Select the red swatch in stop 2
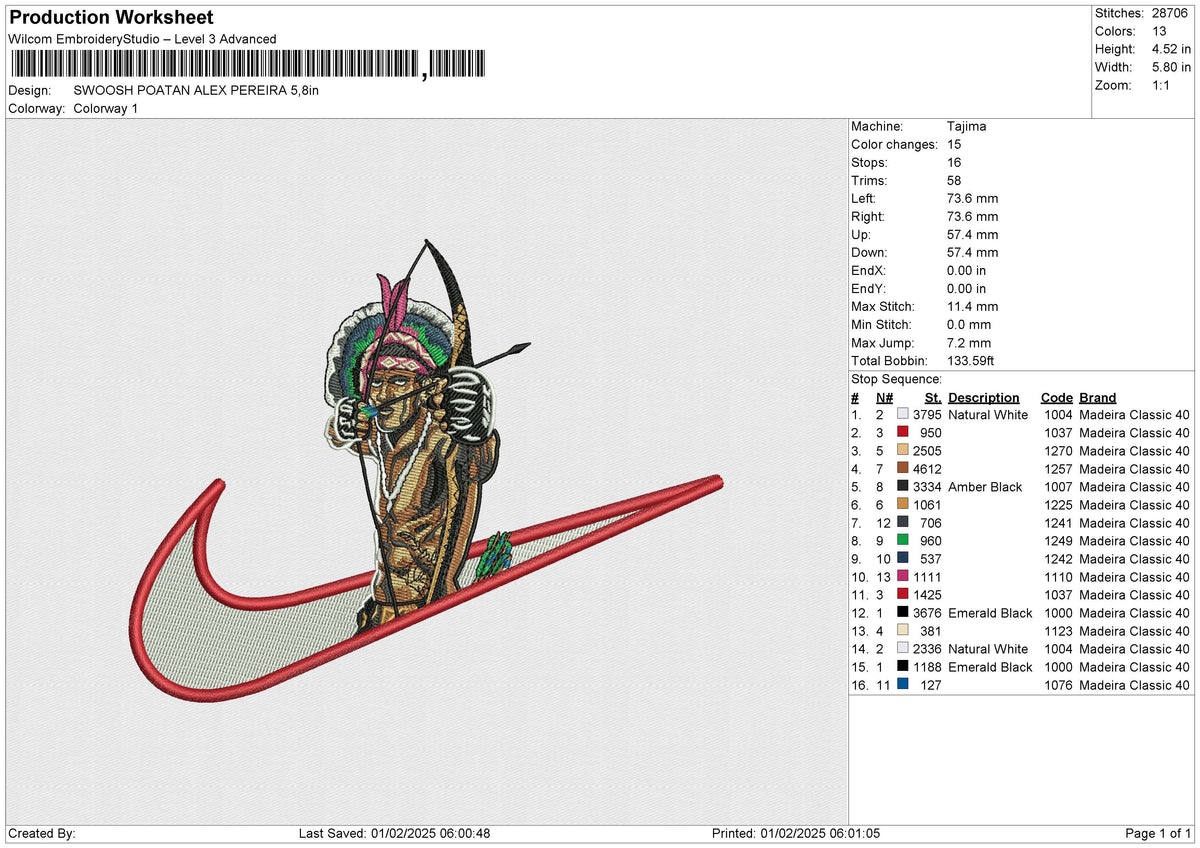 point(903,432)
